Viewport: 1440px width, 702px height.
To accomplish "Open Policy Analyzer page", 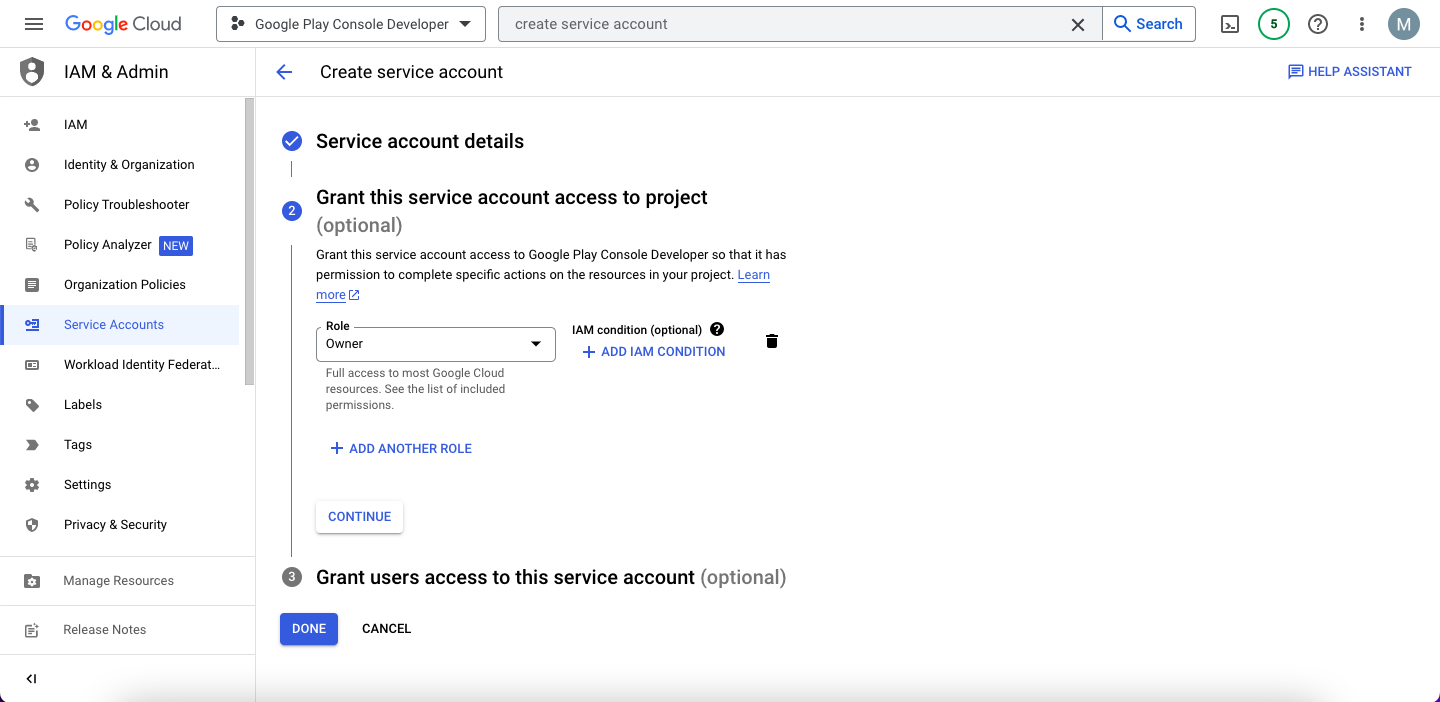I will [120, 245].
